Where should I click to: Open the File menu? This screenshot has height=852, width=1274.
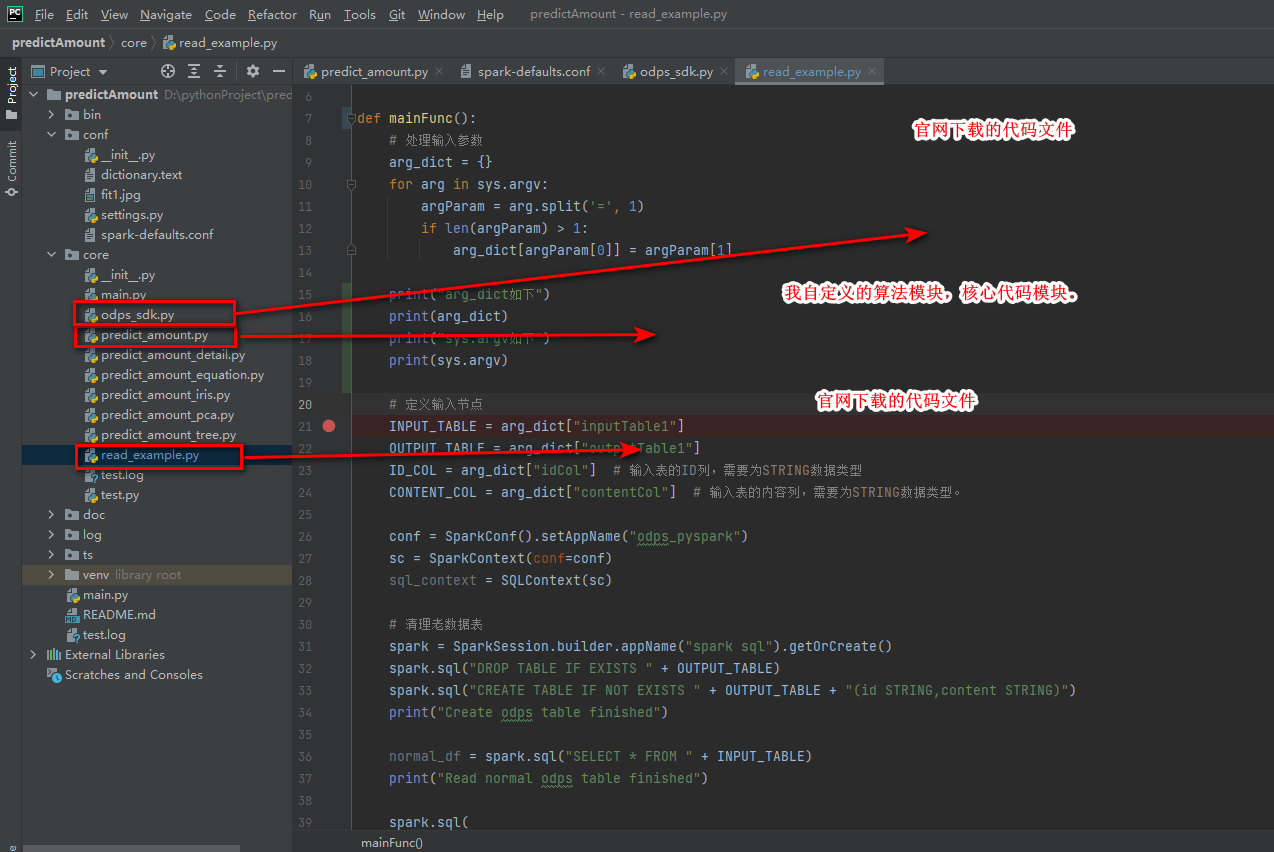coord(44,15)
